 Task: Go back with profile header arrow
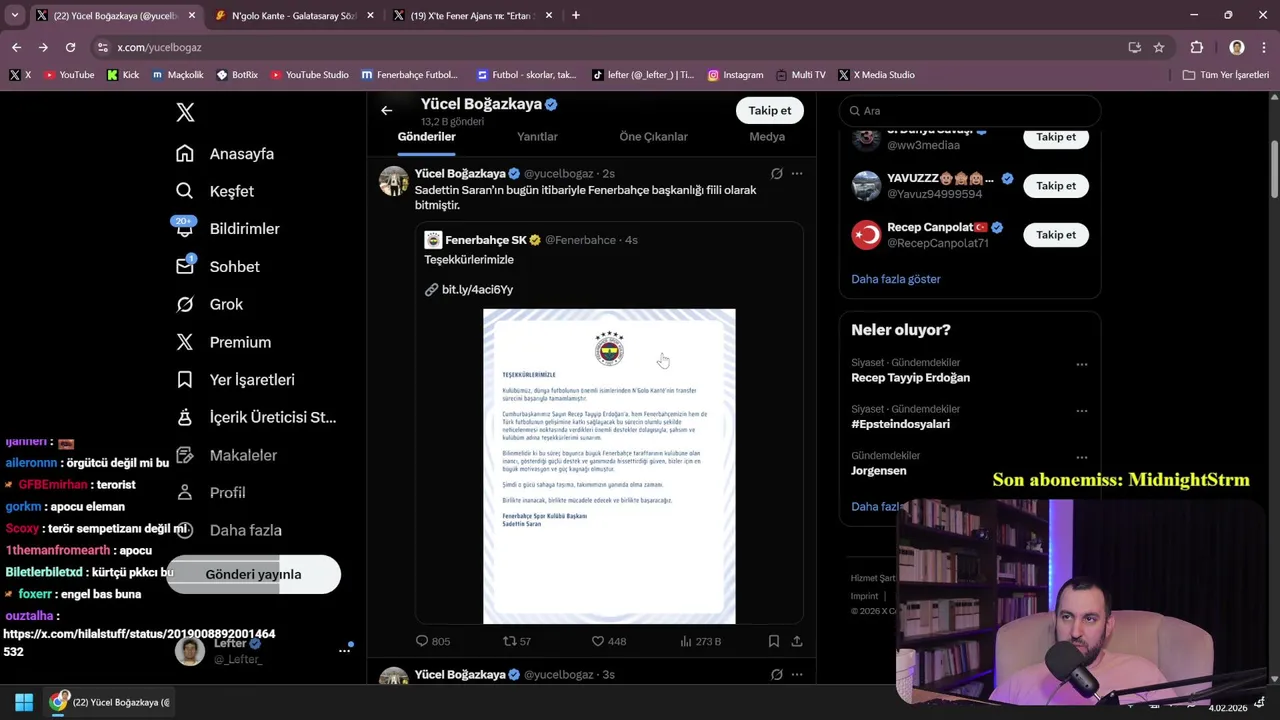[387, 111]
